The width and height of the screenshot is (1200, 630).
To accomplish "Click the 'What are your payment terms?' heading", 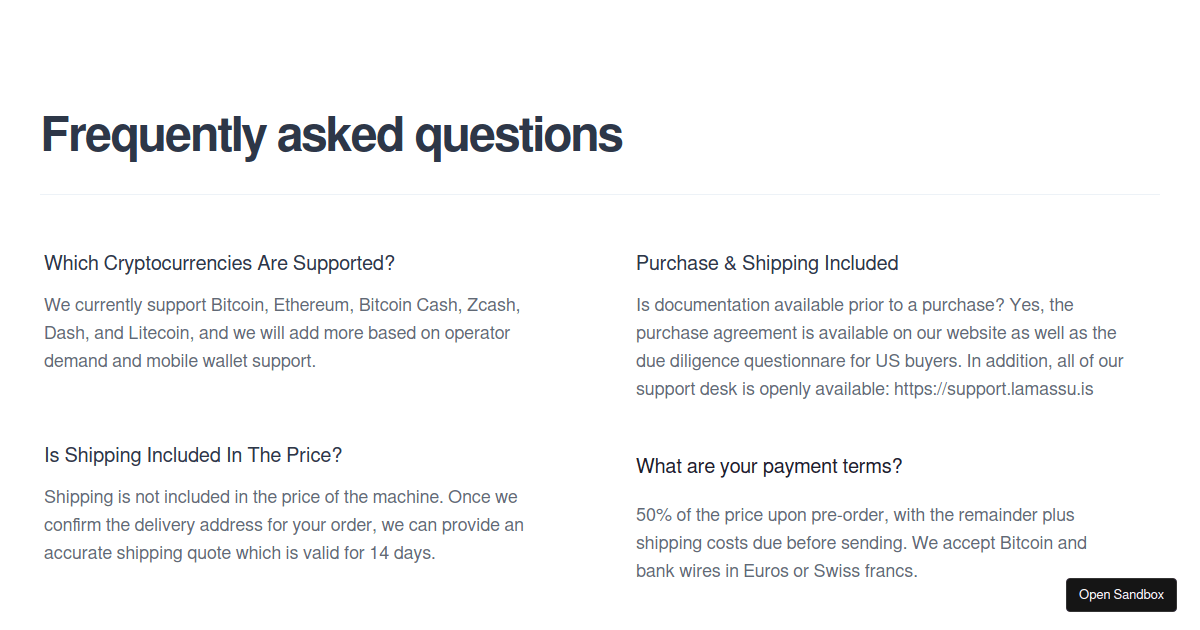I will coord(769,466).
